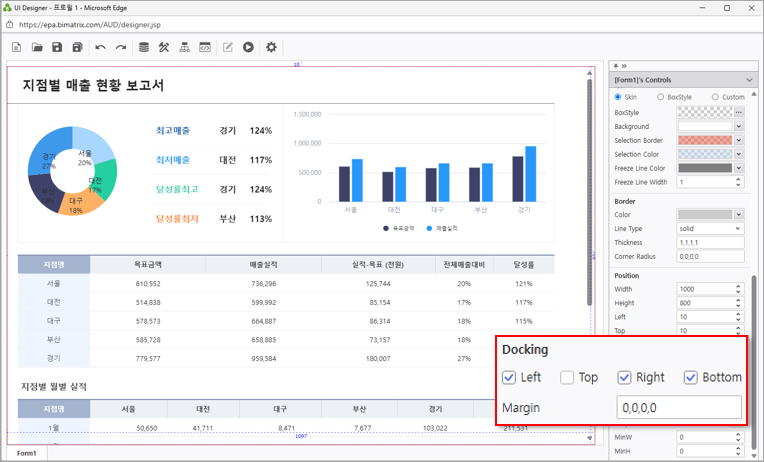This screenshot has height=462, width=764.
Task: Undo the last action
Action: [x=100, y=47]
